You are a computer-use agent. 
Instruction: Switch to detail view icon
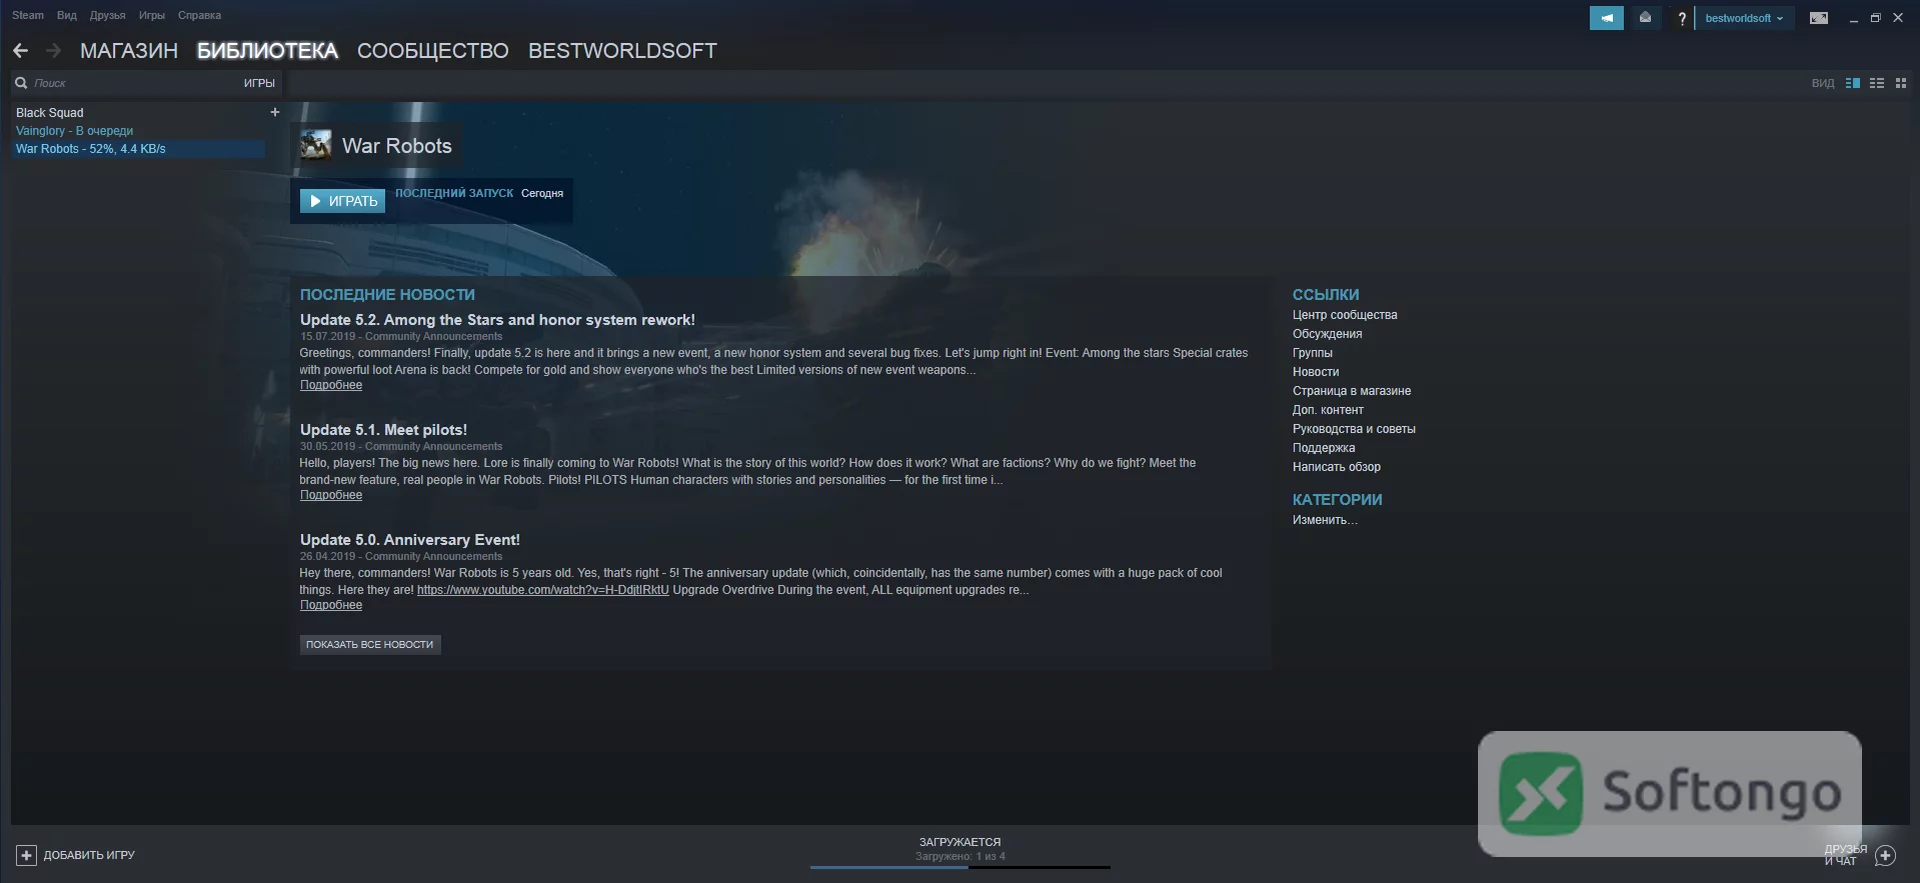click(1852, 83)
